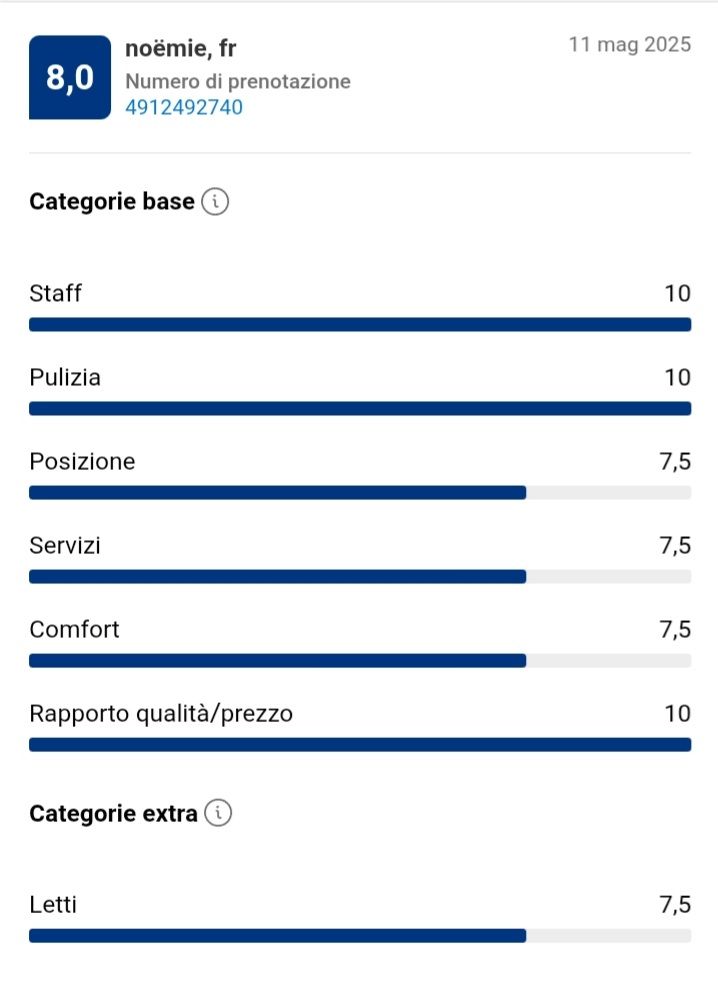
Task: Click the Posizione rating bar
Action: [360, 492]
